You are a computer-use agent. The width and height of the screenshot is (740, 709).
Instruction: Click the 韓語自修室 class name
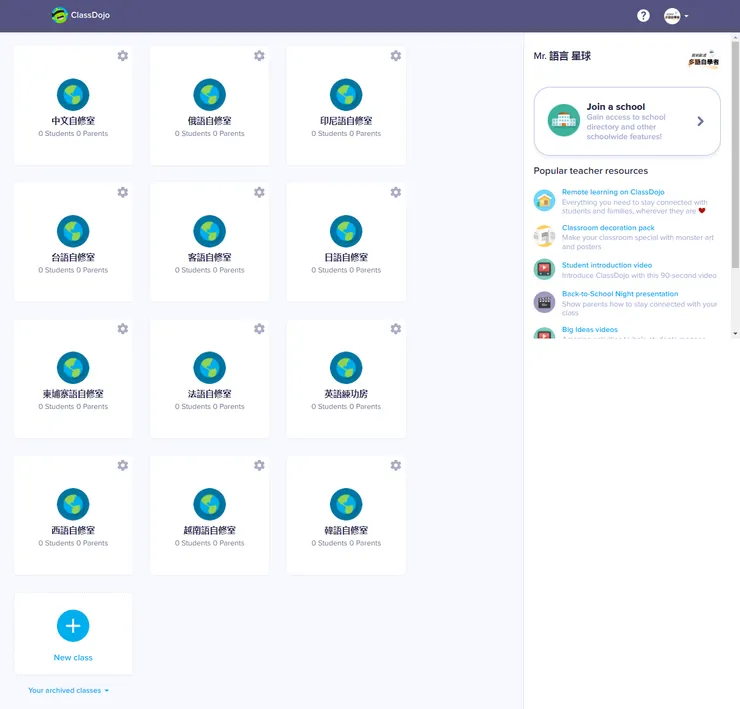[x=346, y=530]
